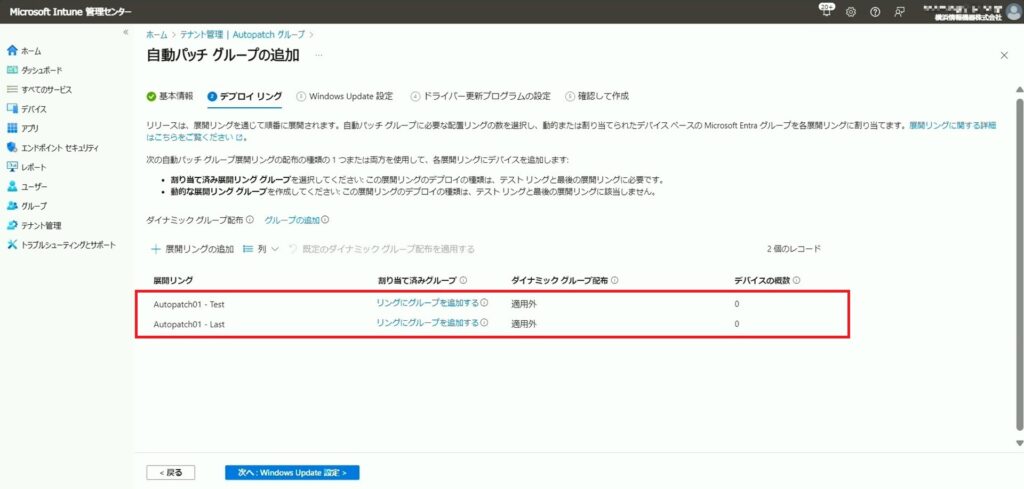Open the Troubleshooting and Support icon
This screenshot has height=489, width=1024.
click(x=12, y=245)
